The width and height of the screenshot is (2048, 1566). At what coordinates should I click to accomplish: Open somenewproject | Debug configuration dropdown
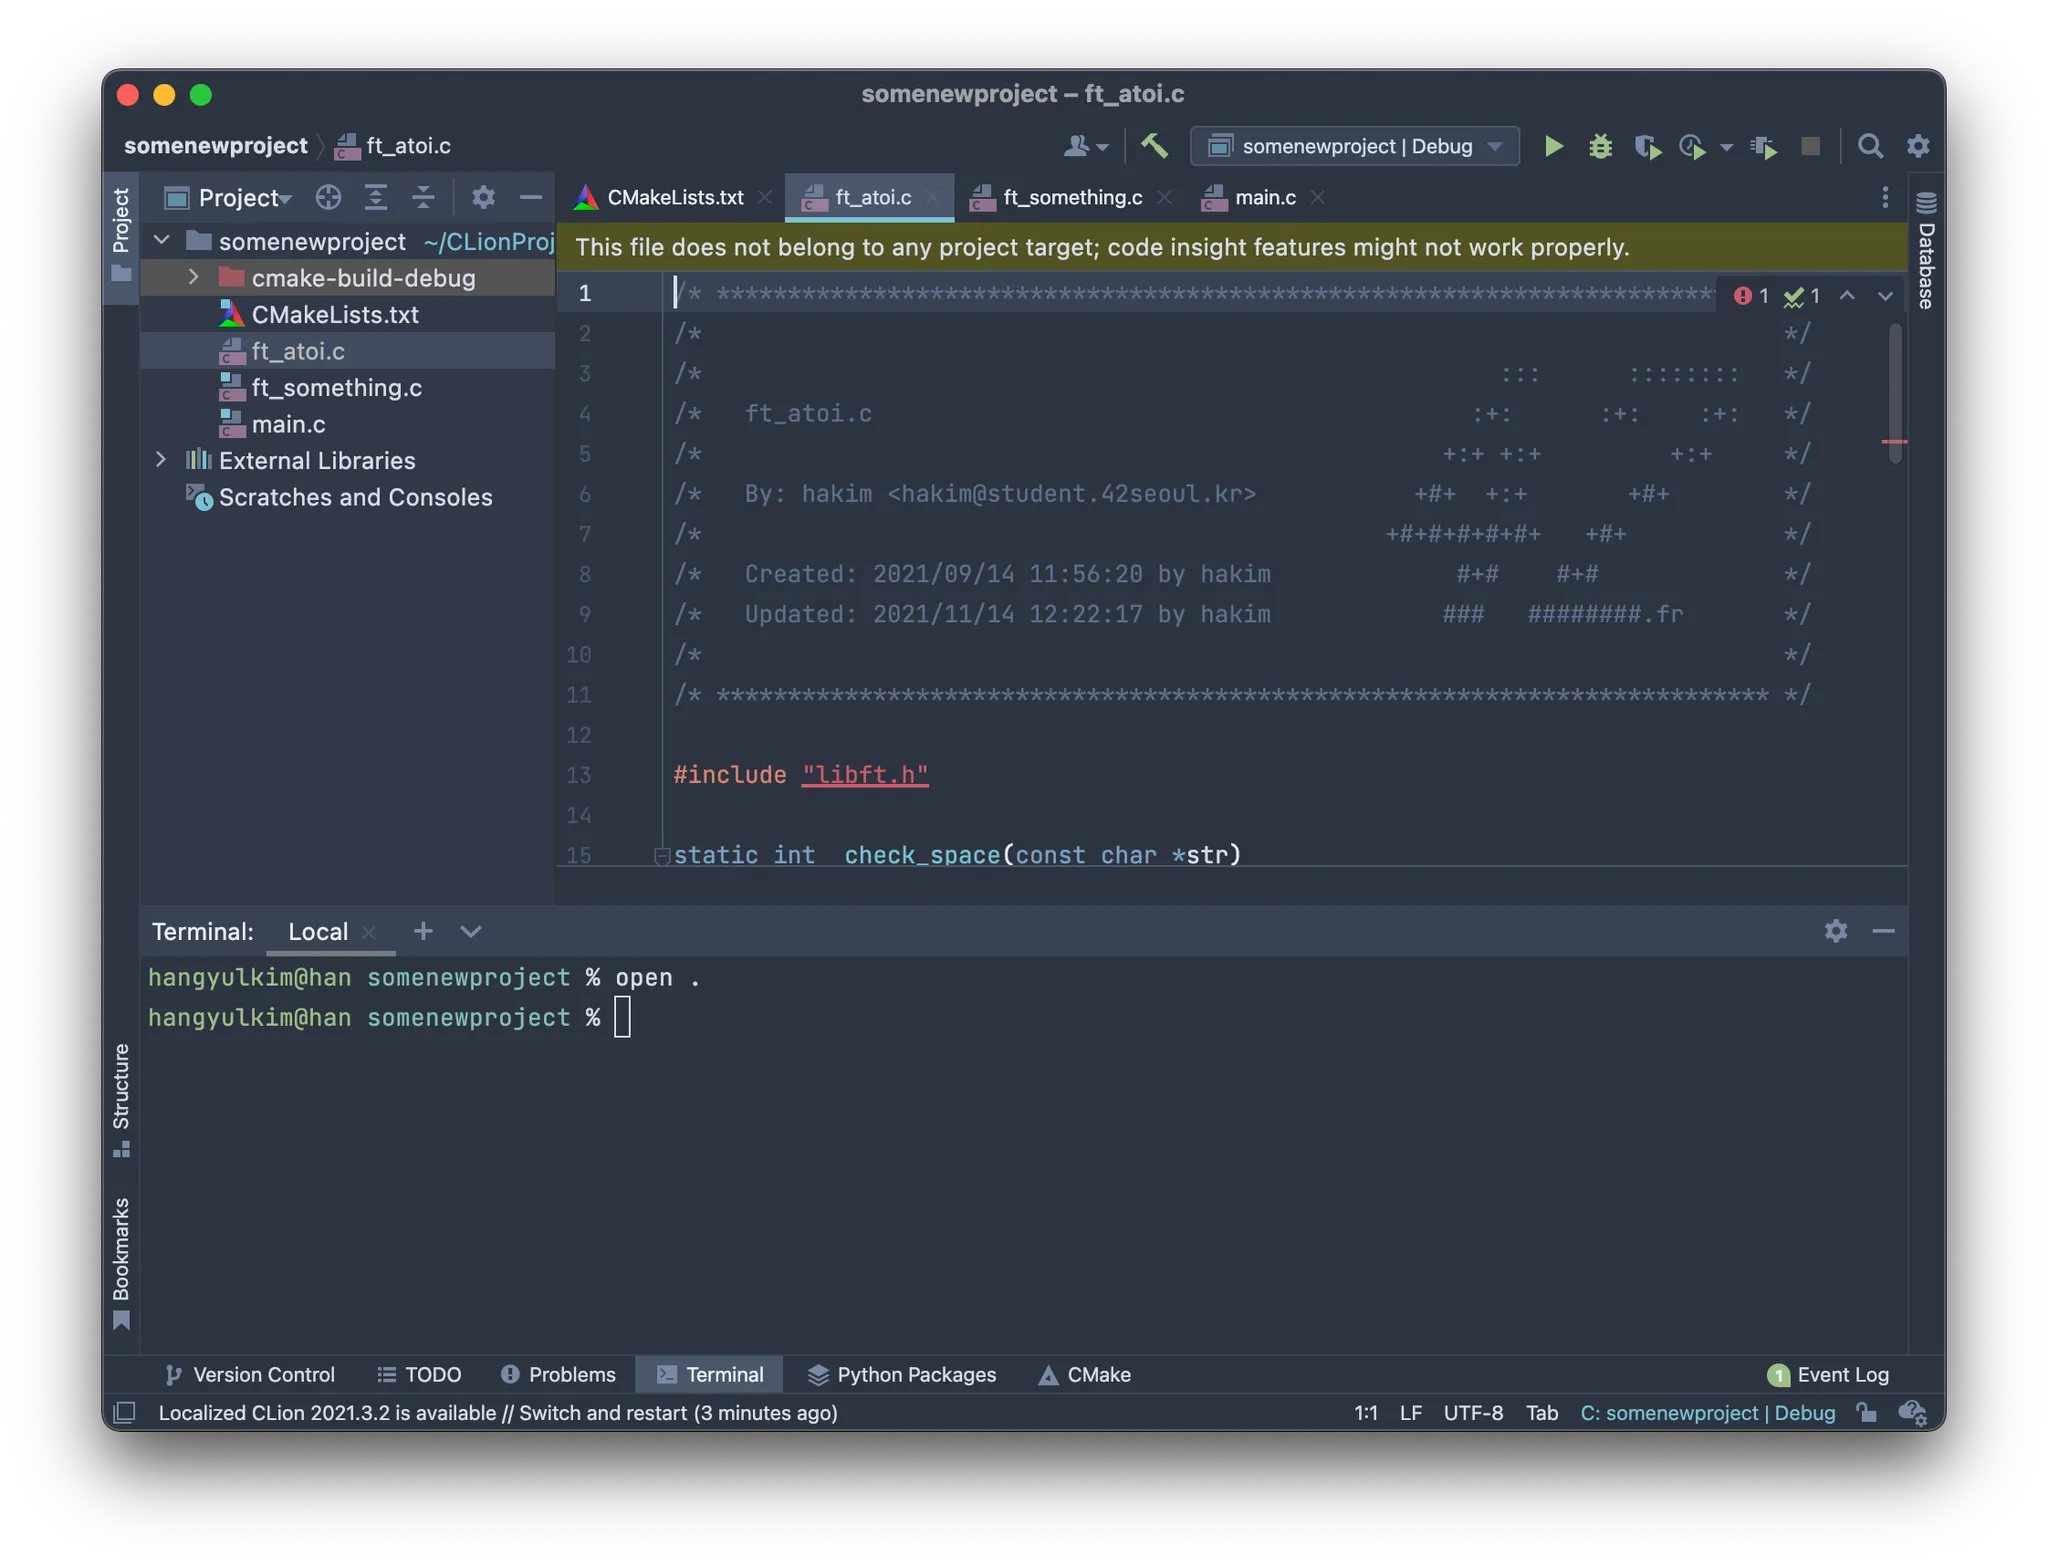[1354, 146]
